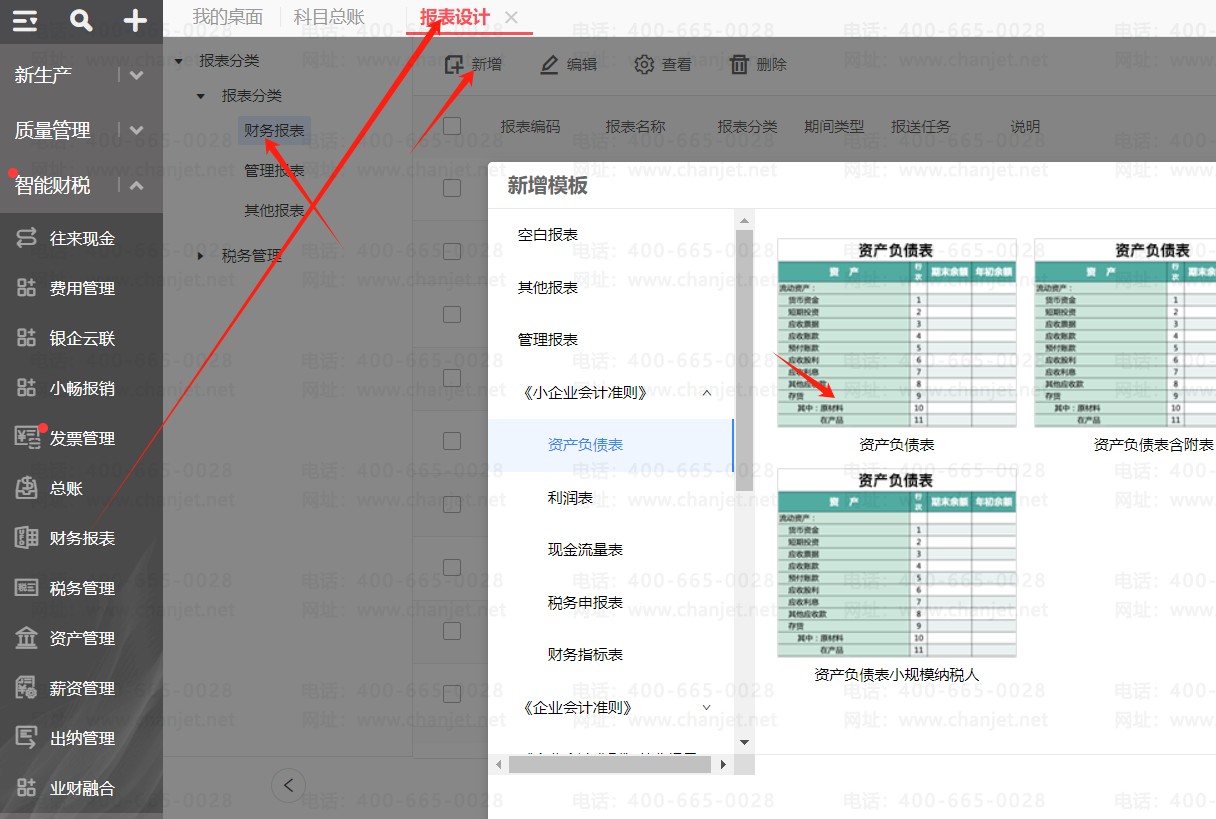This screenshot has height=819, width=1216.
Task: Open 资产管理 sidebar item
Action: click(82, 638)
